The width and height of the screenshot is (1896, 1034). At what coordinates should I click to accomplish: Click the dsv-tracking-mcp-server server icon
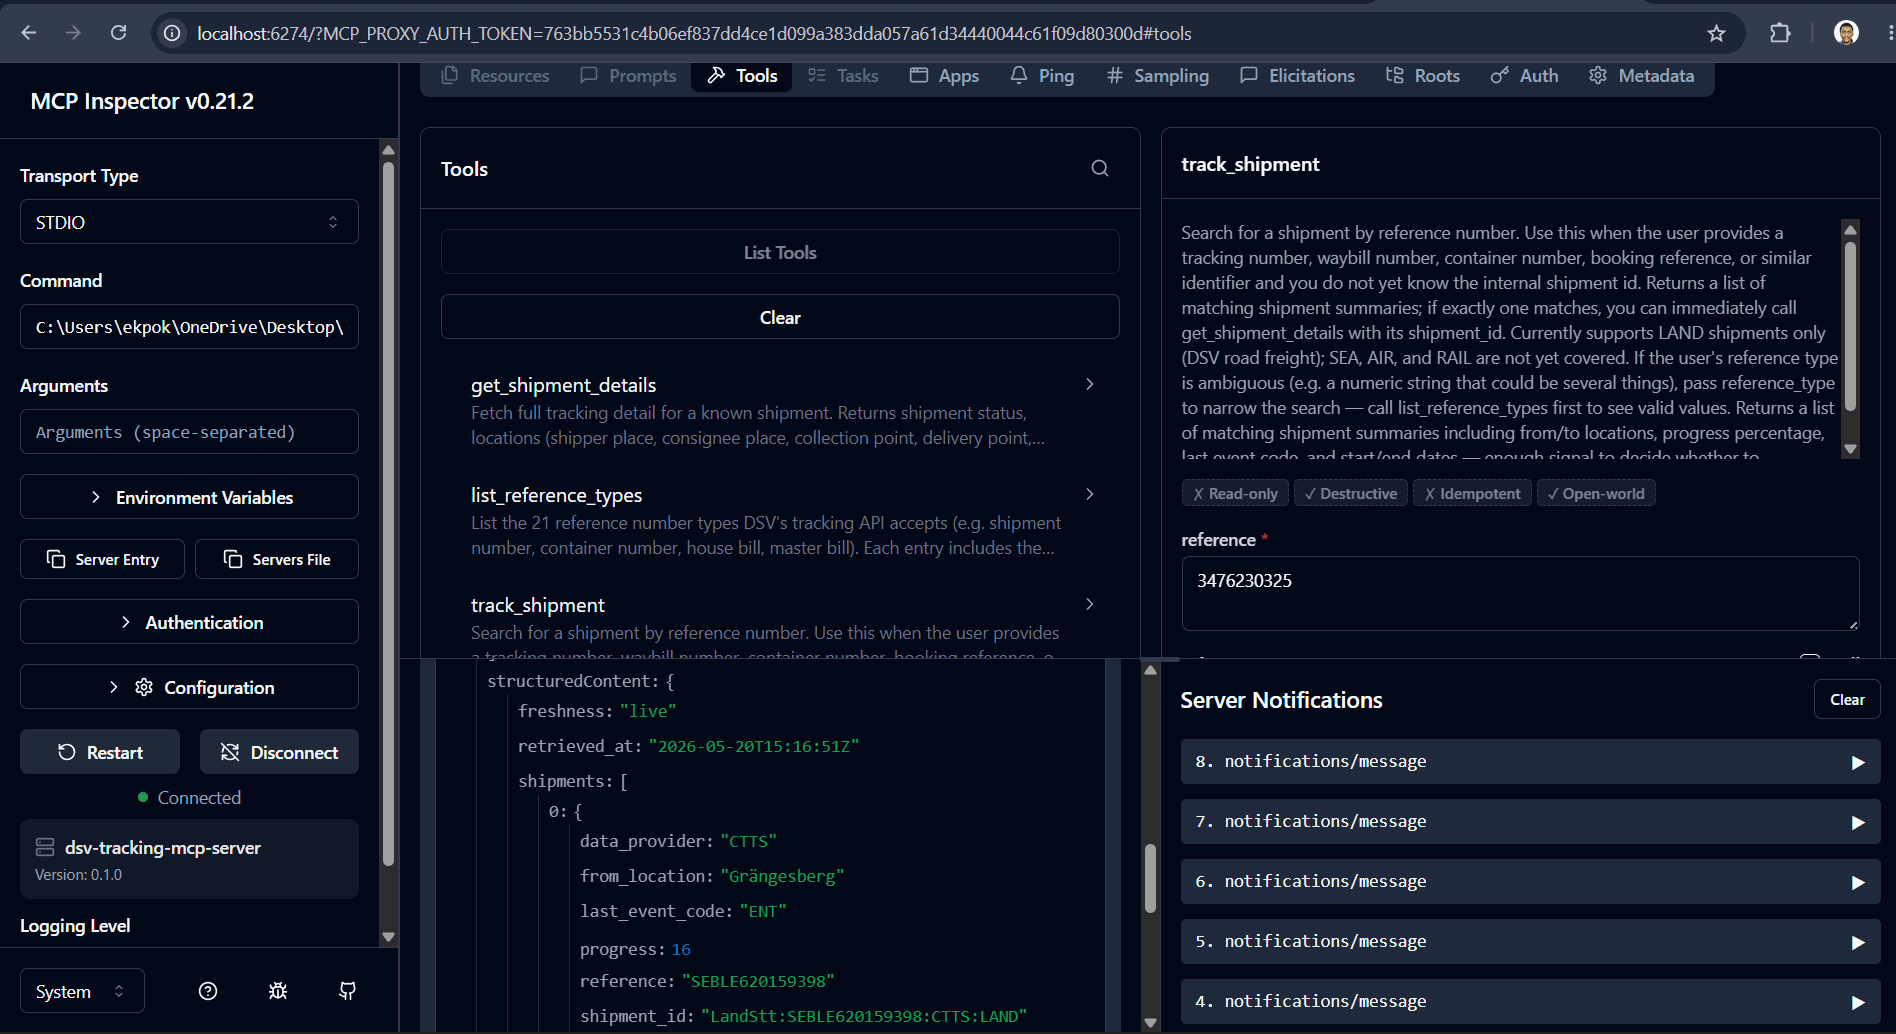click(x=45, y=847)
